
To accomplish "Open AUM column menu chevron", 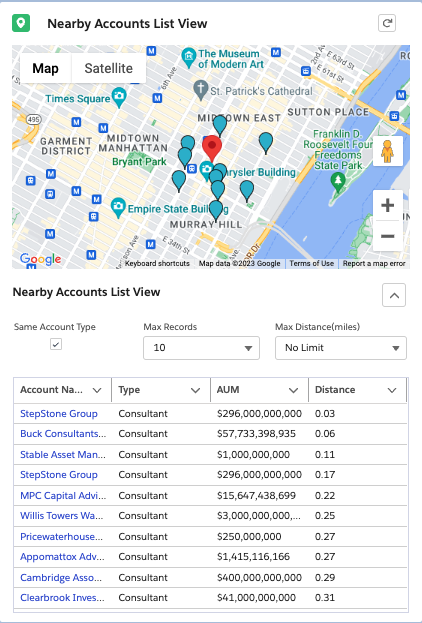I will click(x=293, y=390).
